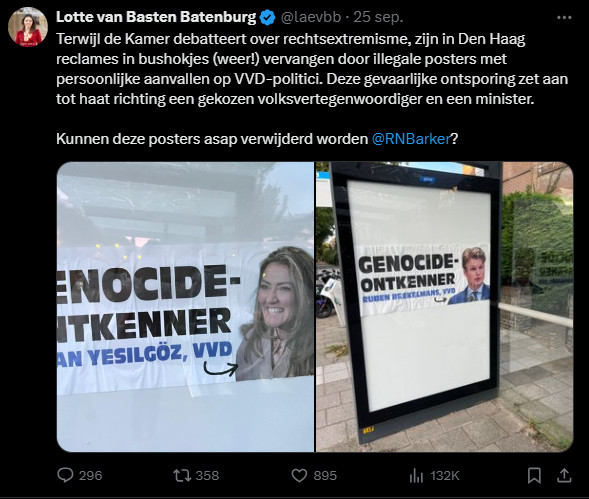Screen dimensions: 589x499
Task: Open the left photo of Yesilgöz poster
Action: (x=186, y=307)
